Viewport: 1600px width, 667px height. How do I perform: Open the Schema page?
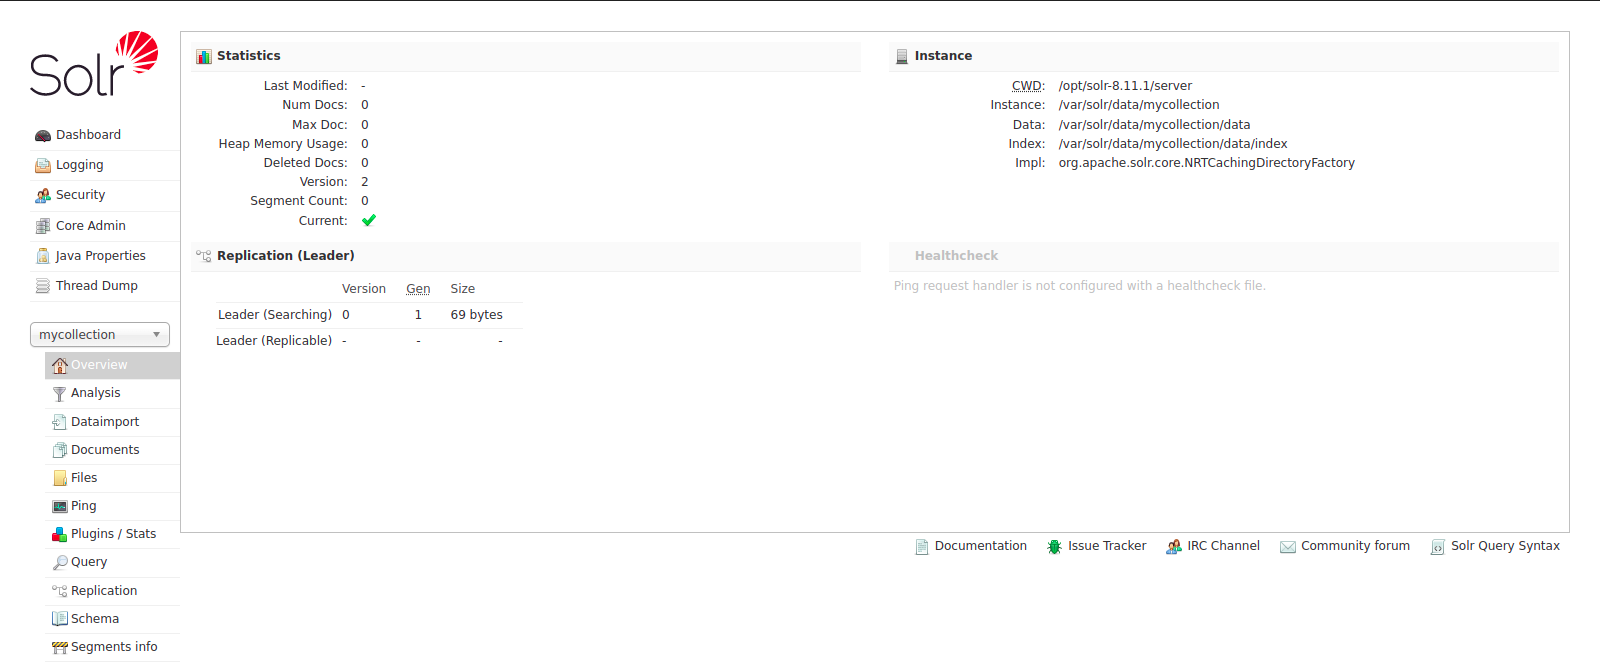tap(95, 619)
